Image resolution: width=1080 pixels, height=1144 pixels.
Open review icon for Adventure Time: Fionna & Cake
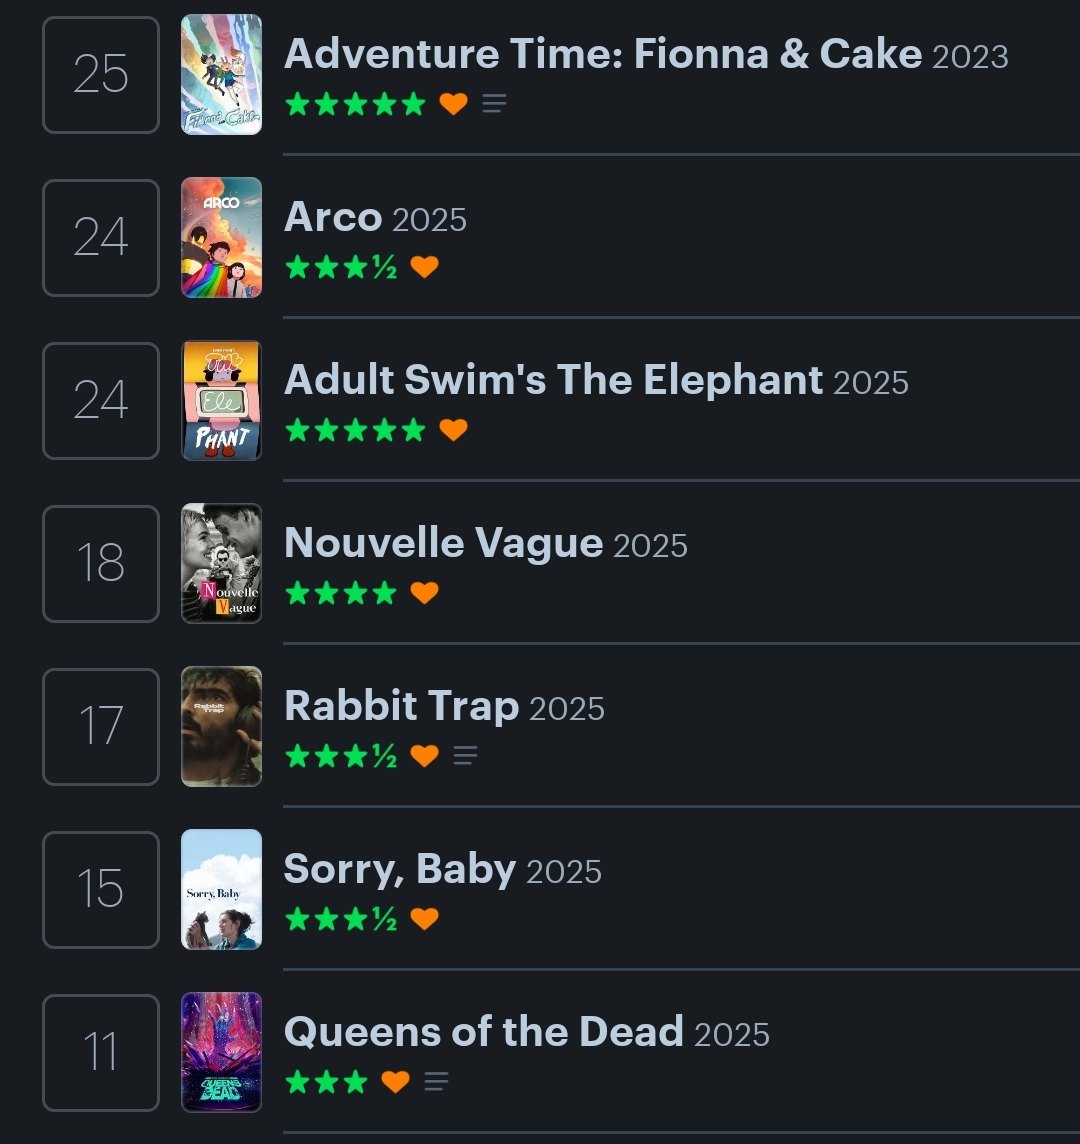494,104
